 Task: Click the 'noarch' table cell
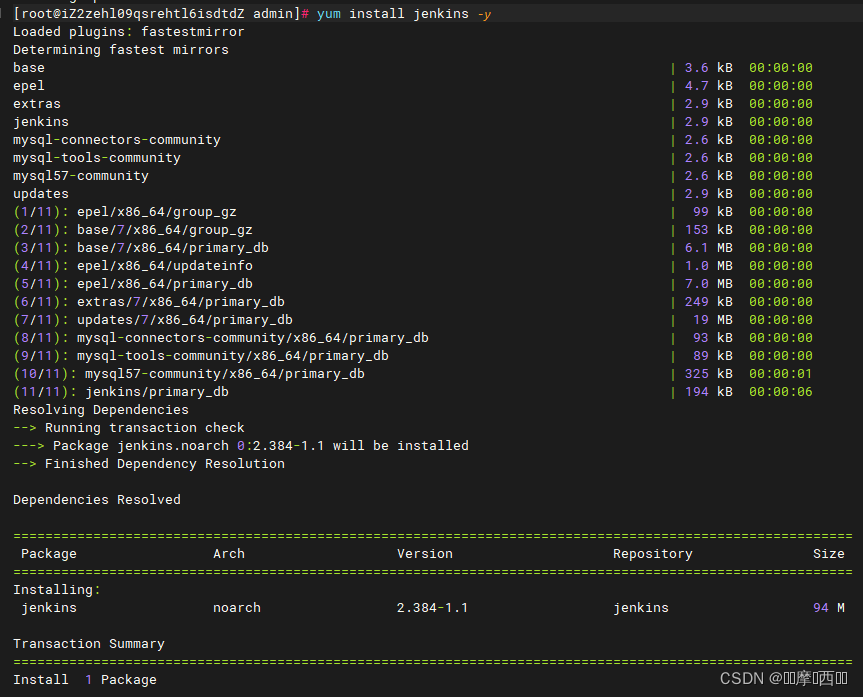tap(237, 608)
